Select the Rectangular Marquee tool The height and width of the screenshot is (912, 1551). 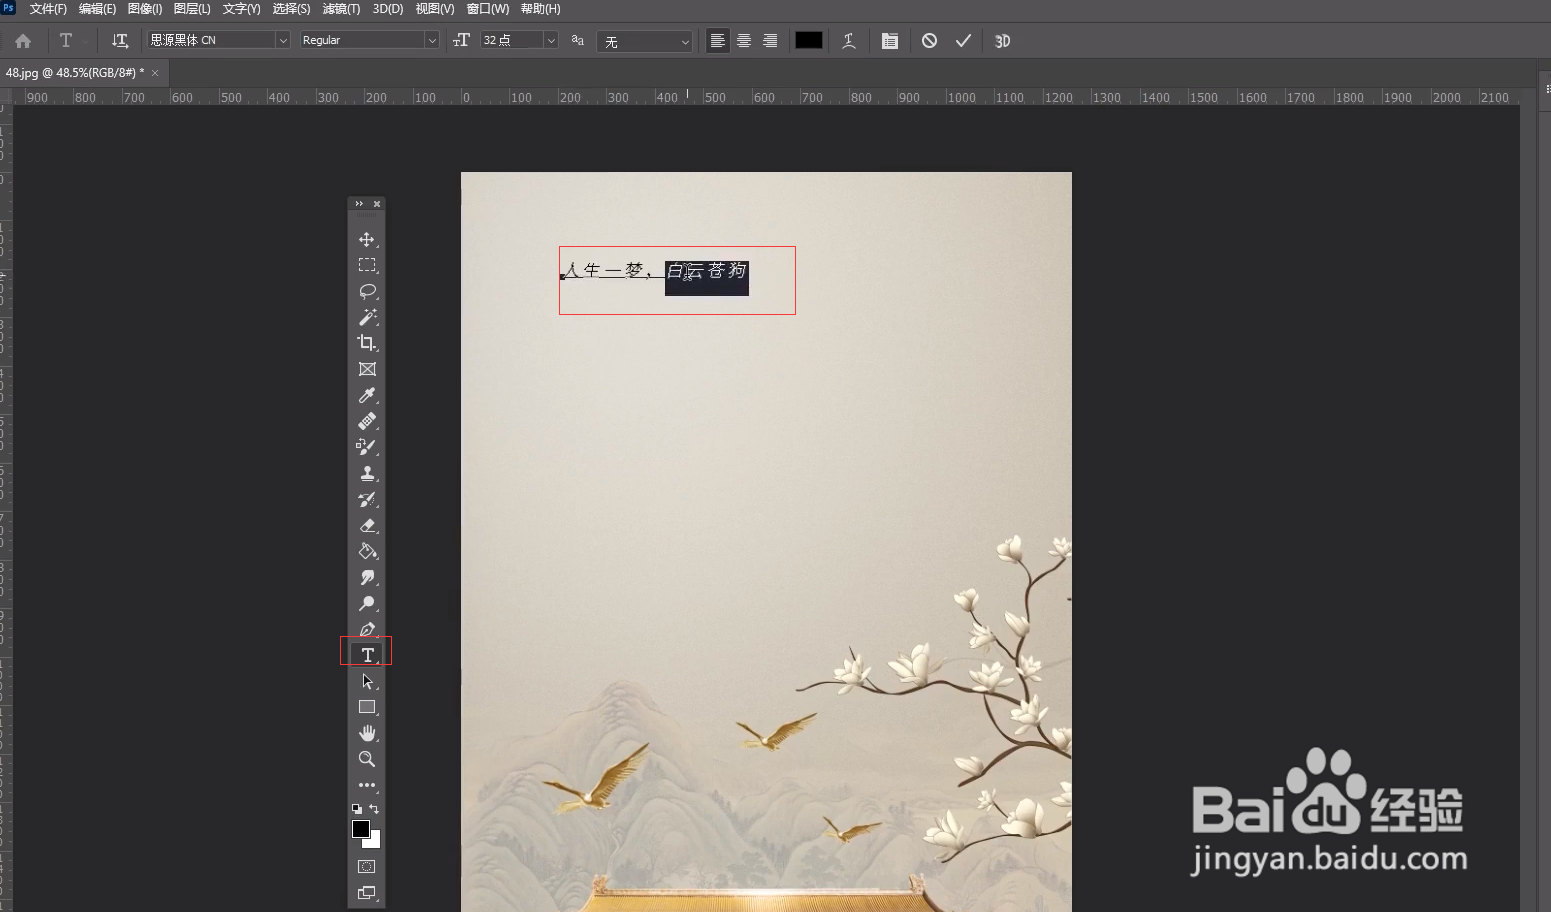click(367, 265)
